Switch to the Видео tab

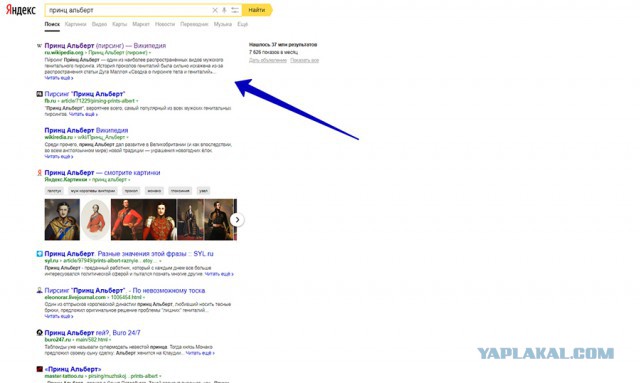point(99,24)
